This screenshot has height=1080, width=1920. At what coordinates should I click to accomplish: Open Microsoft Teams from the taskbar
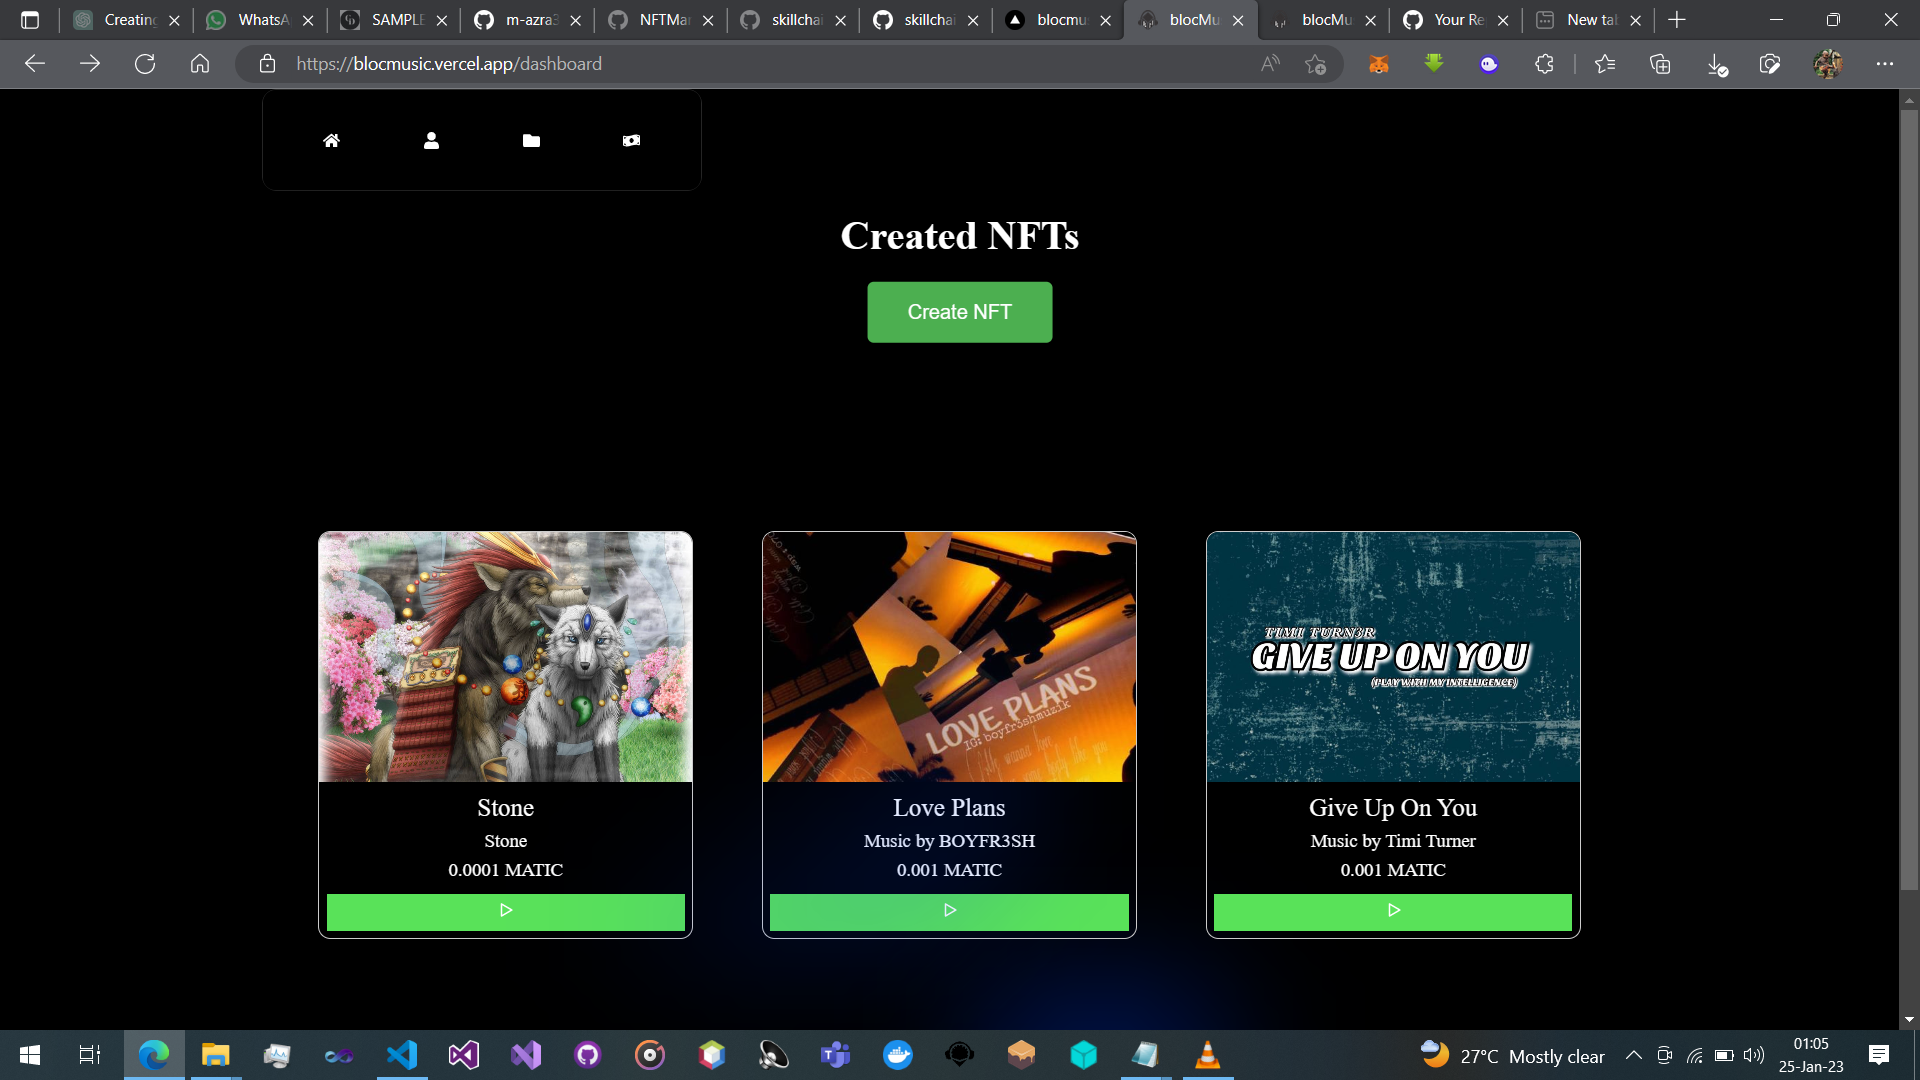click(x=835, y=1055)
